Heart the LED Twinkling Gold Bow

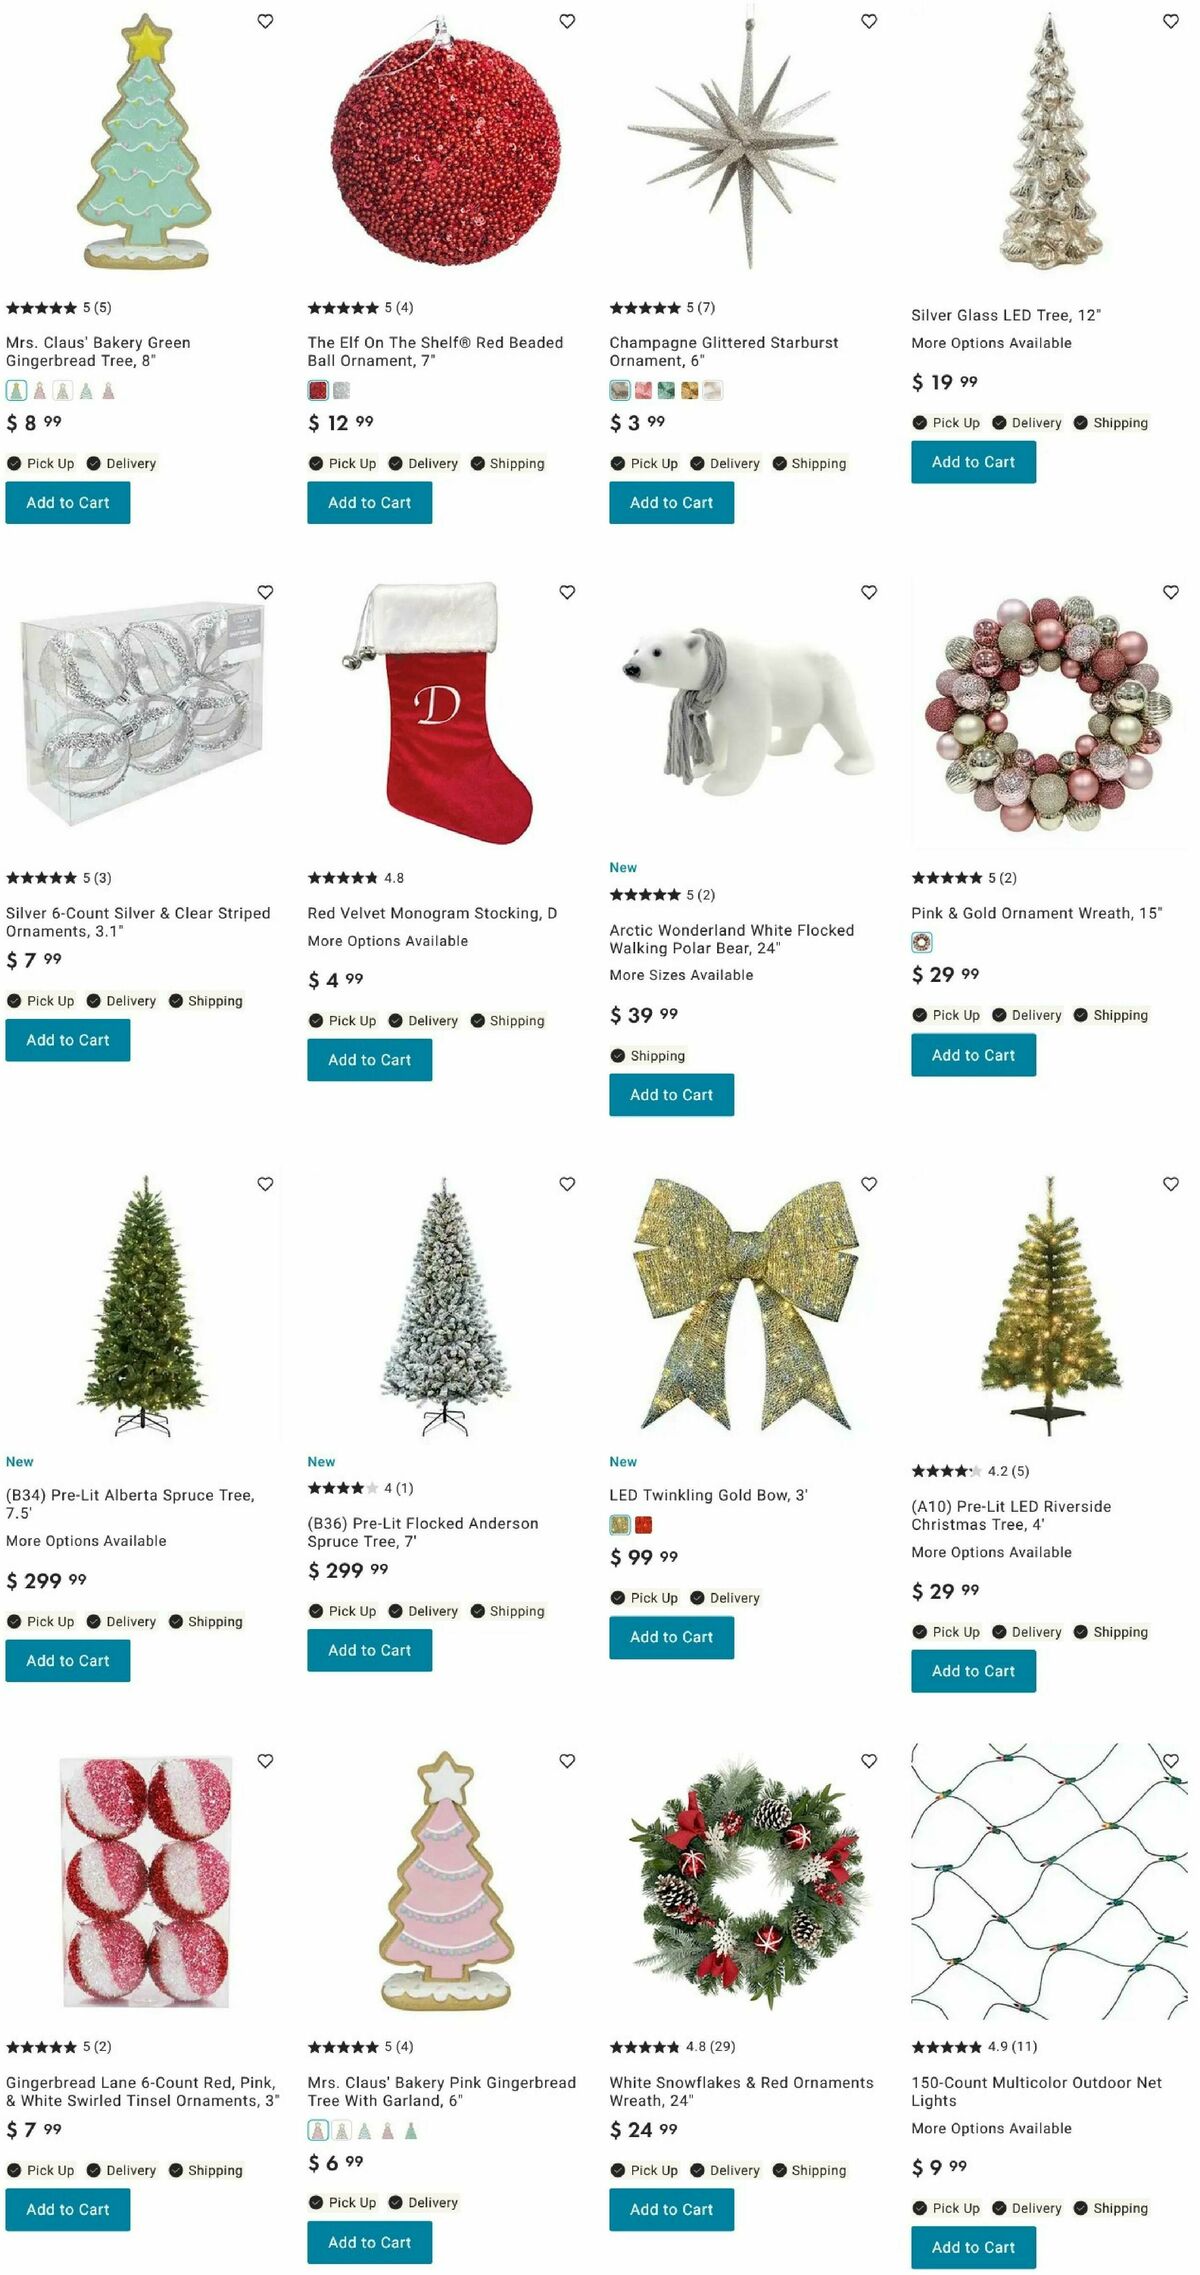tap(869, 1184)
